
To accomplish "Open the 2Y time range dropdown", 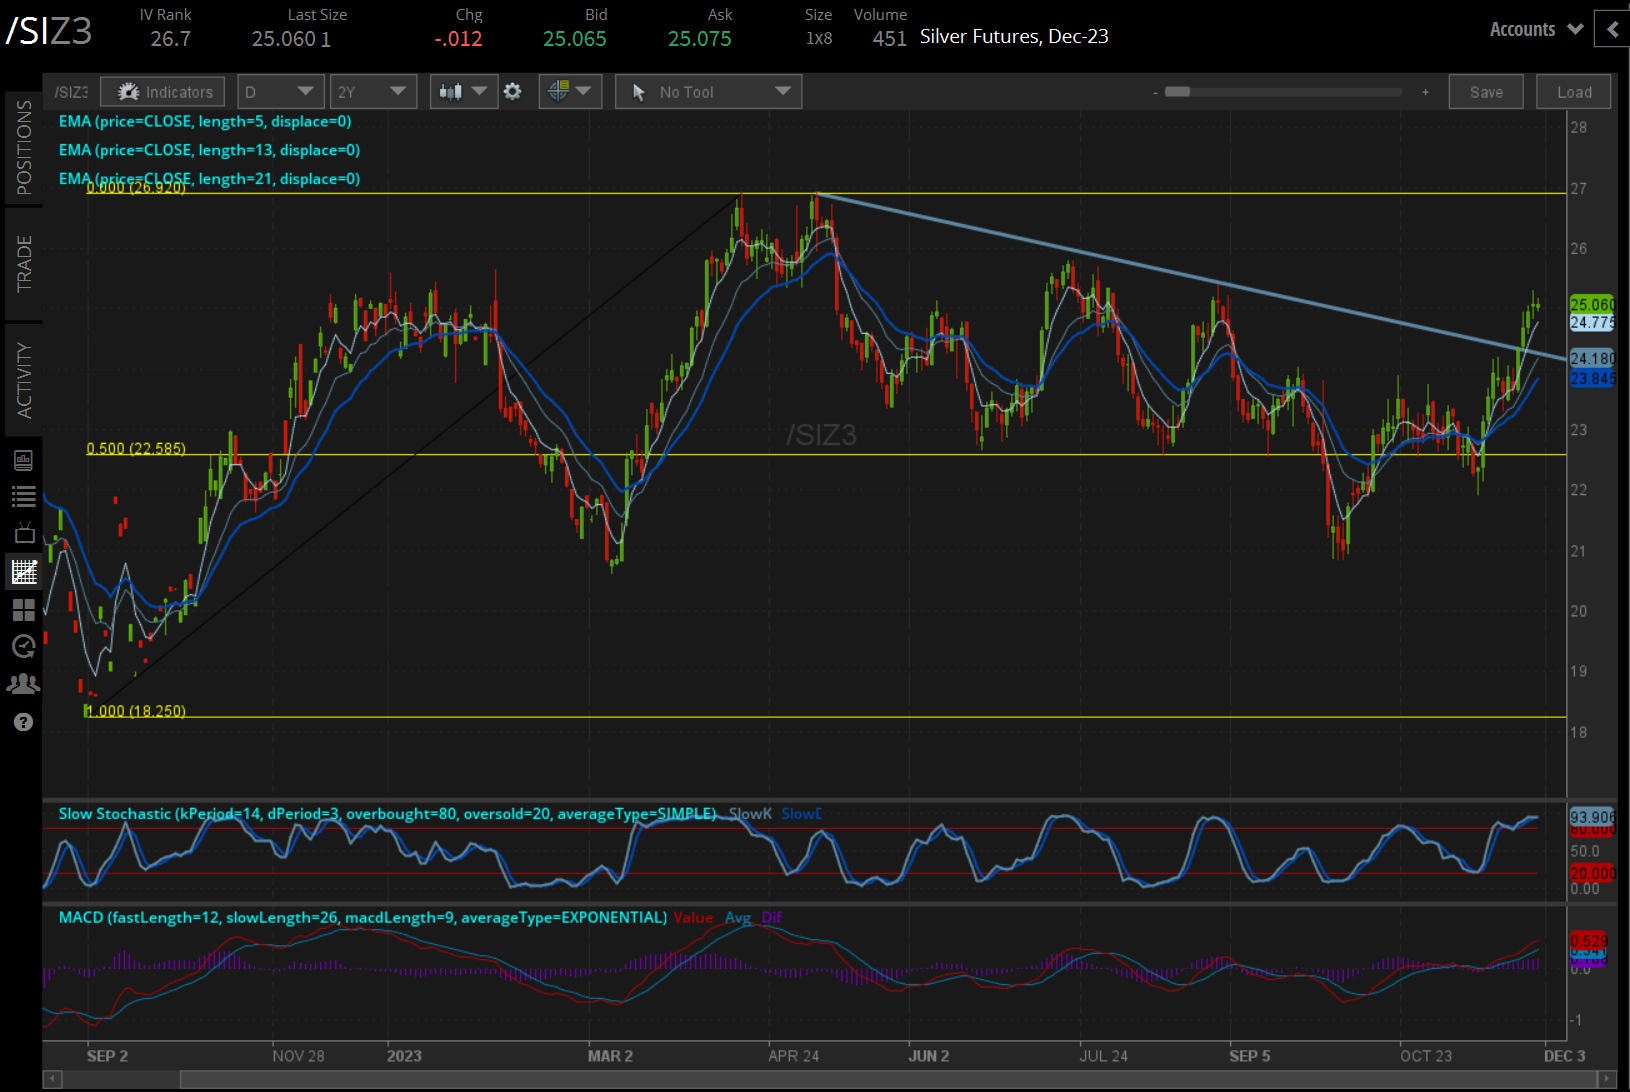I will pyautogui.click(x=373, y=92).
